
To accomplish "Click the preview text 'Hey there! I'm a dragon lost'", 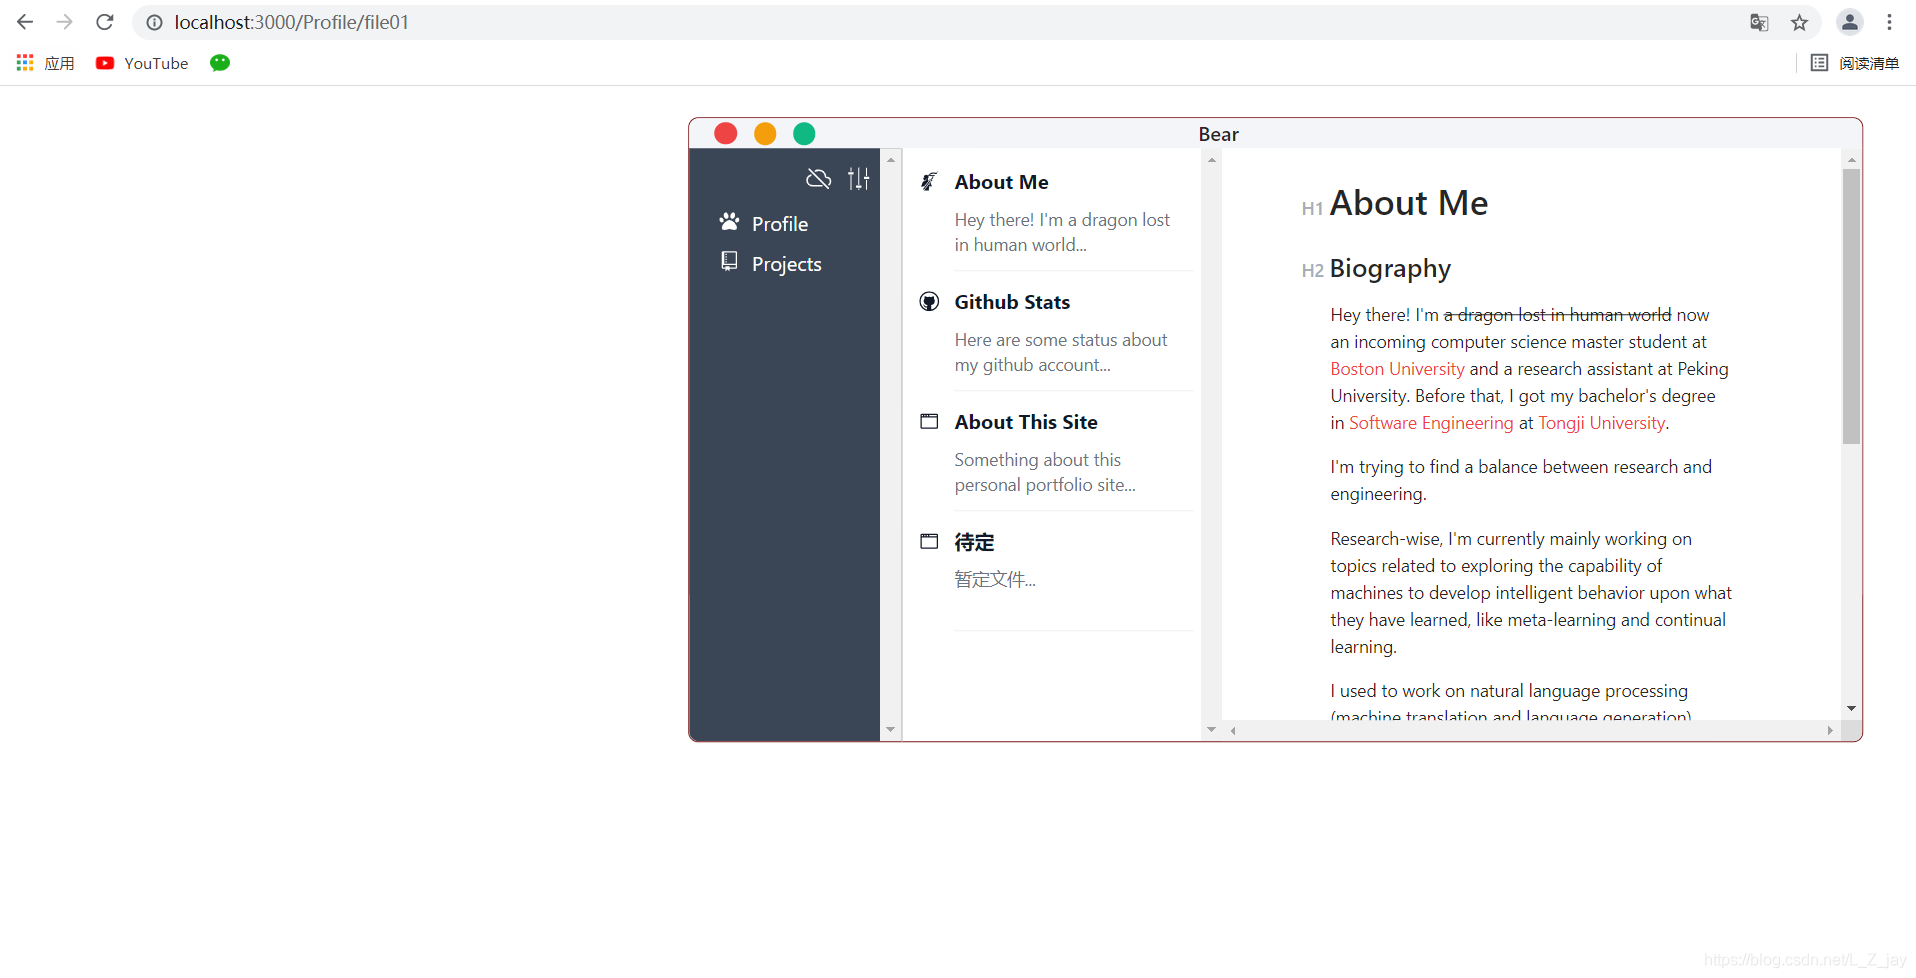I will point(1062,220).
